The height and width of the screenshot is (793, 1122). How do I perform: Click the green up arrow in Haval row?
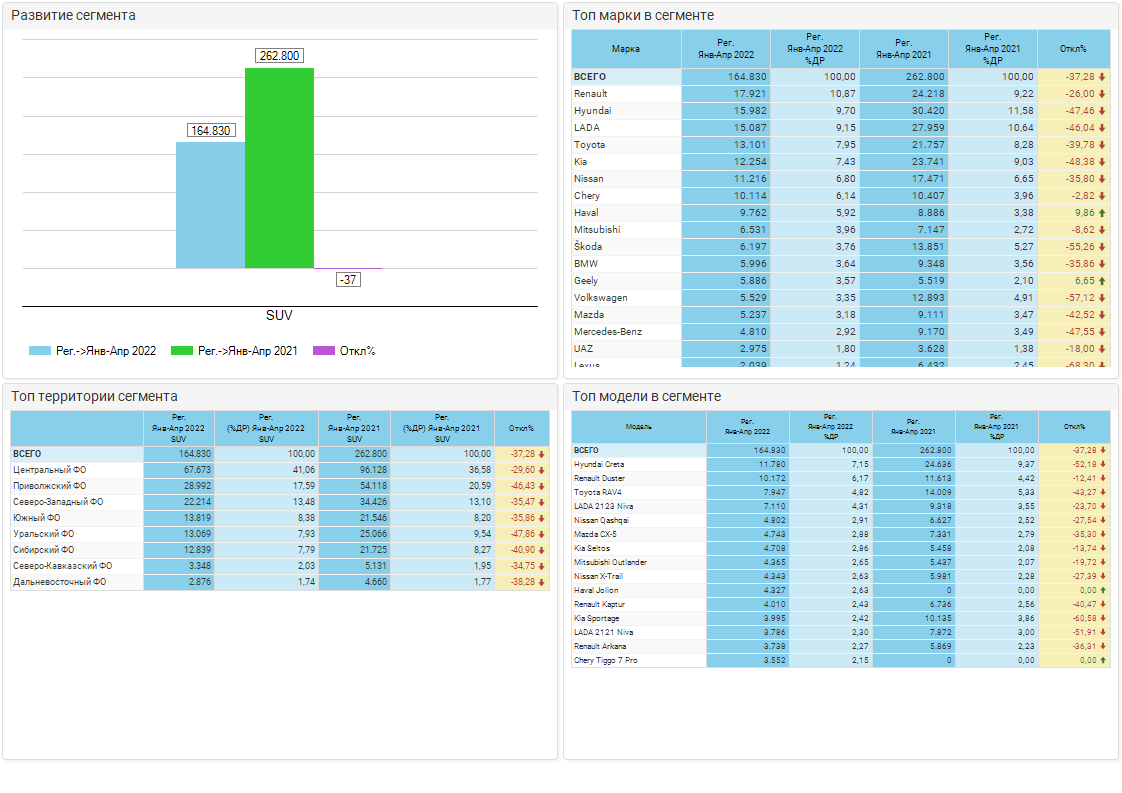1102,213
